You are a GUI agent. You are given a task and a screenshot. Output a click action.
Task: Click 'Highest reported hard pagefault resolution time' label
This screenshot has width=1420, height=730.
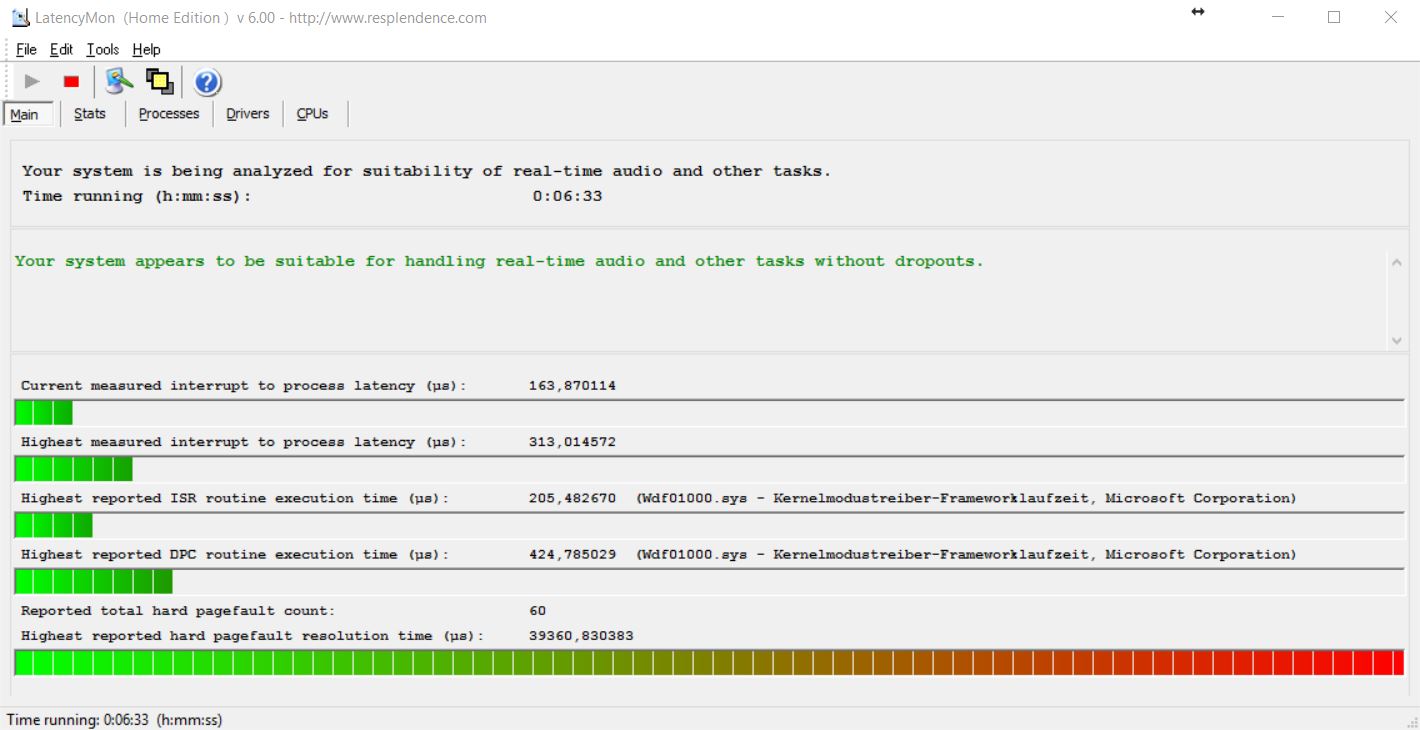point(252,636)
